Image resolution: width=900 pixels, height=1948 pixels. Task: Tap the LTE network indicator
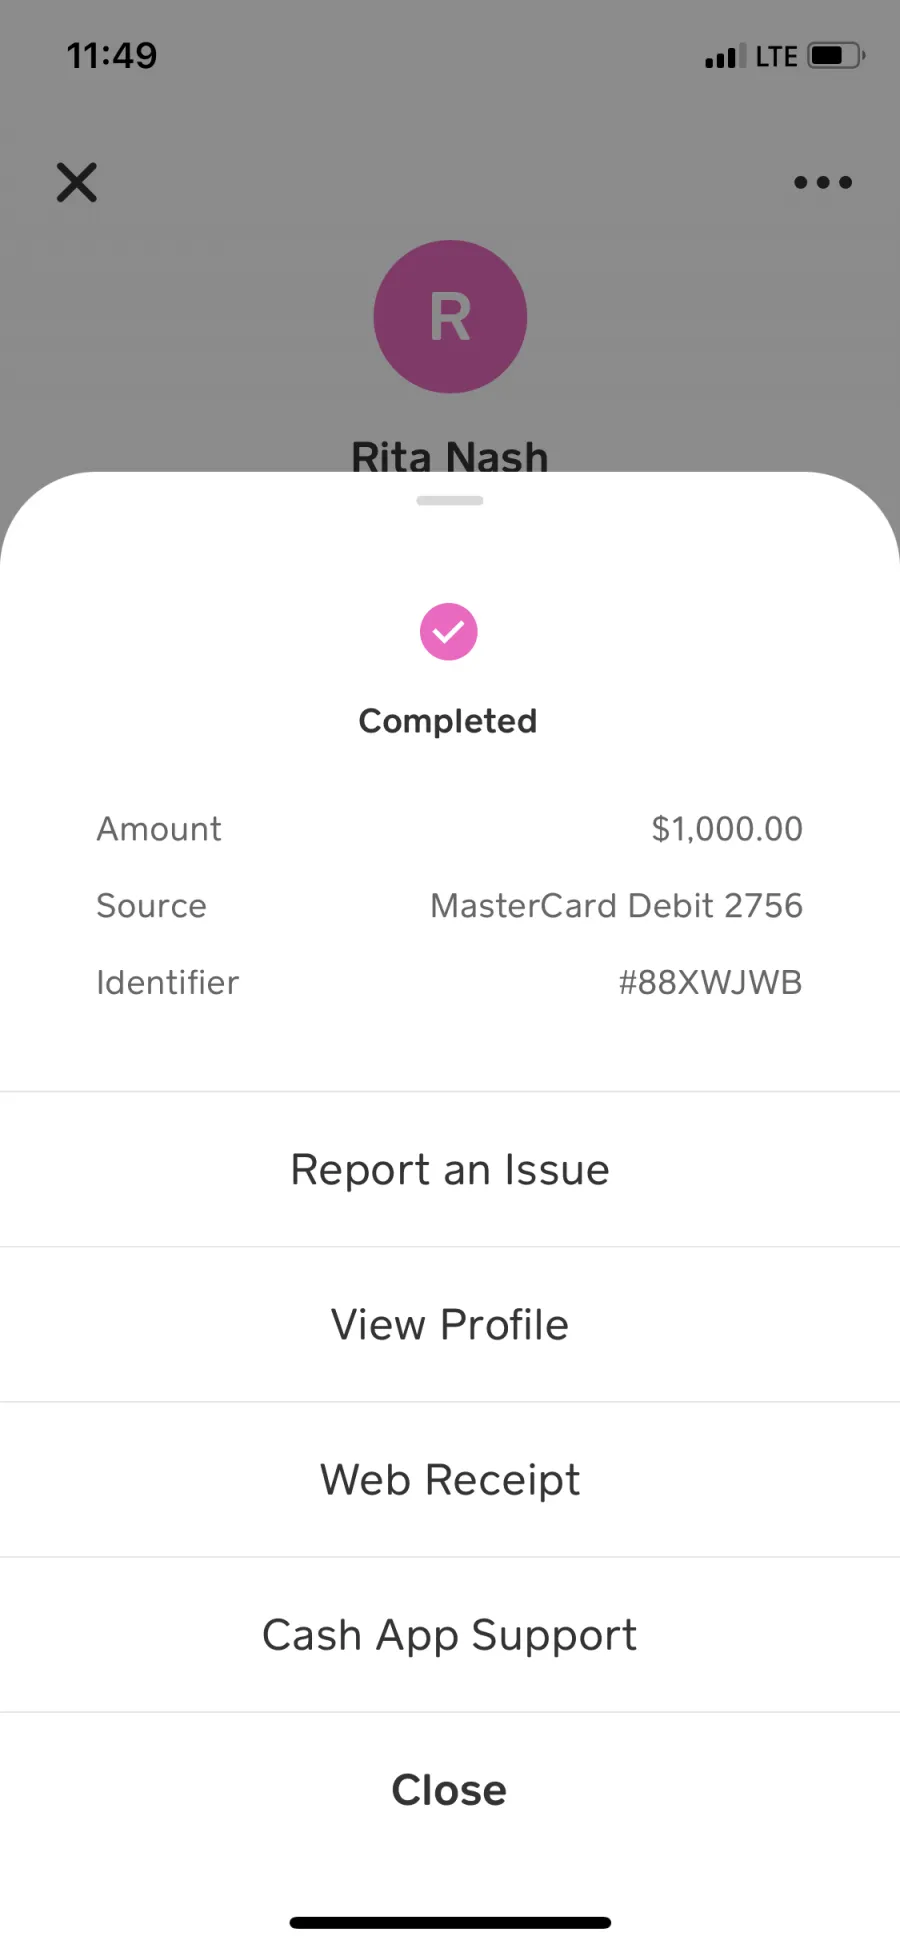click(x=777, y=57)
